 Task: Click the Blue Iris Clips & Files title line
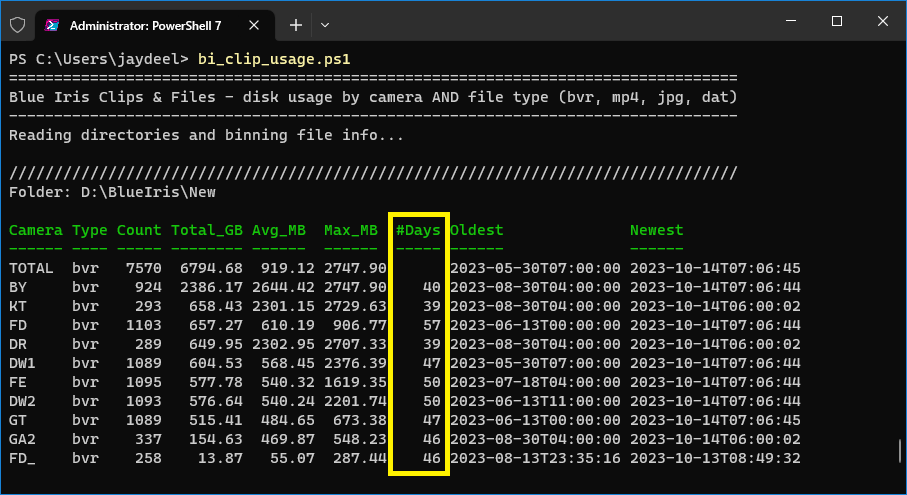[x=373, y=97]
